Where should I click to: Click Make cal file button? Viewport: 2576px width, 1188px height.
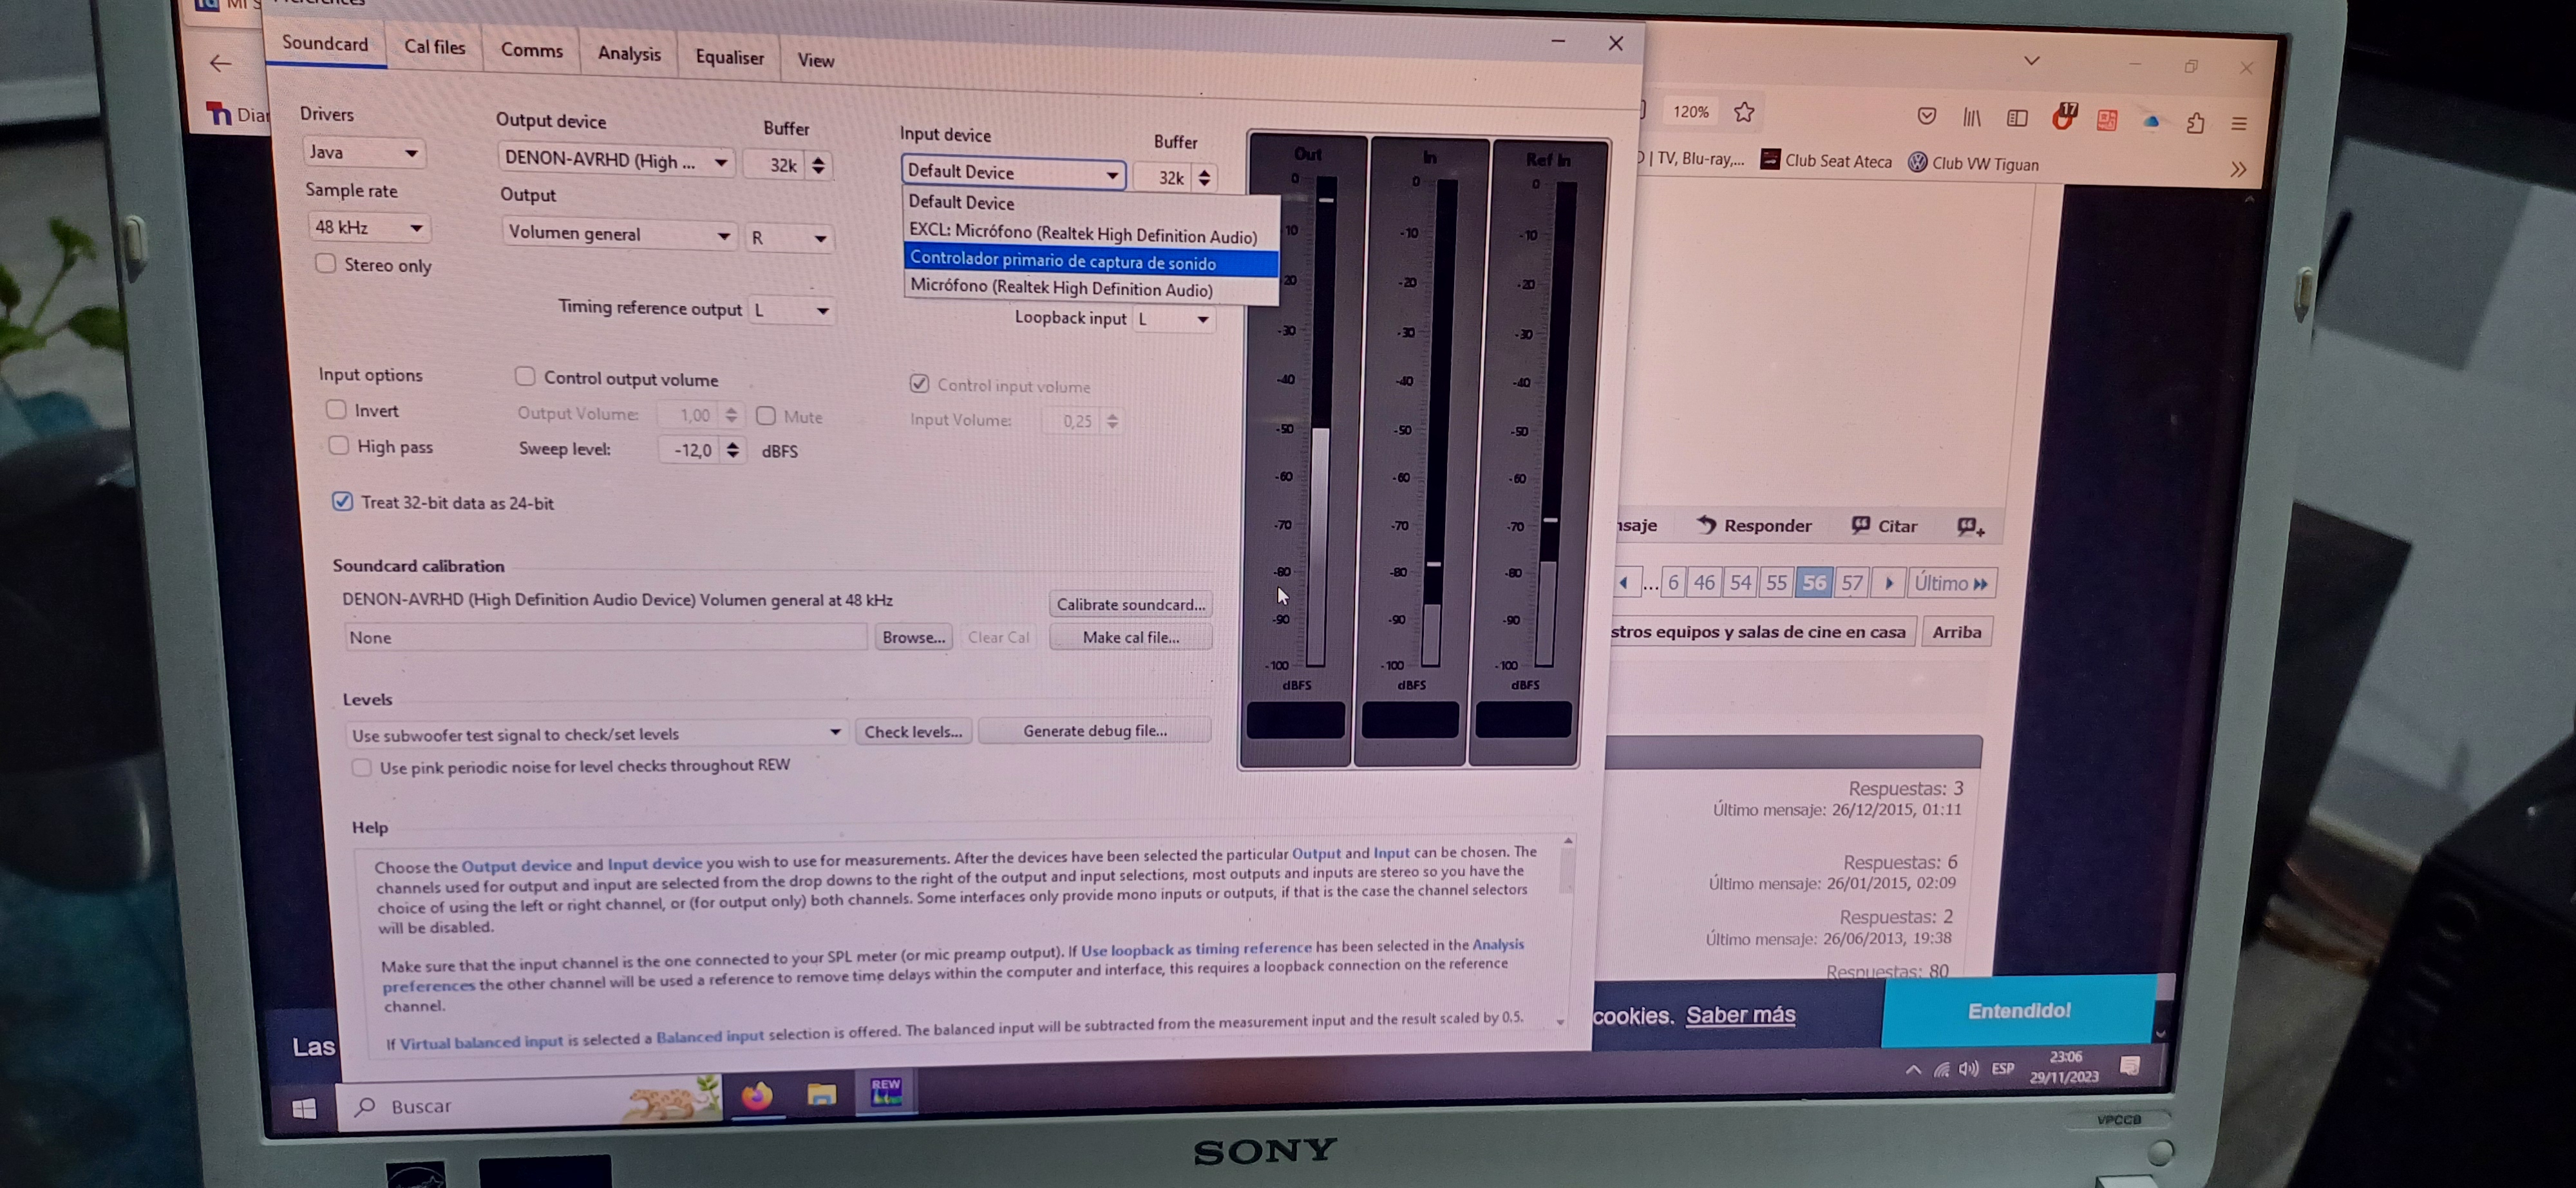(1130, 637)
